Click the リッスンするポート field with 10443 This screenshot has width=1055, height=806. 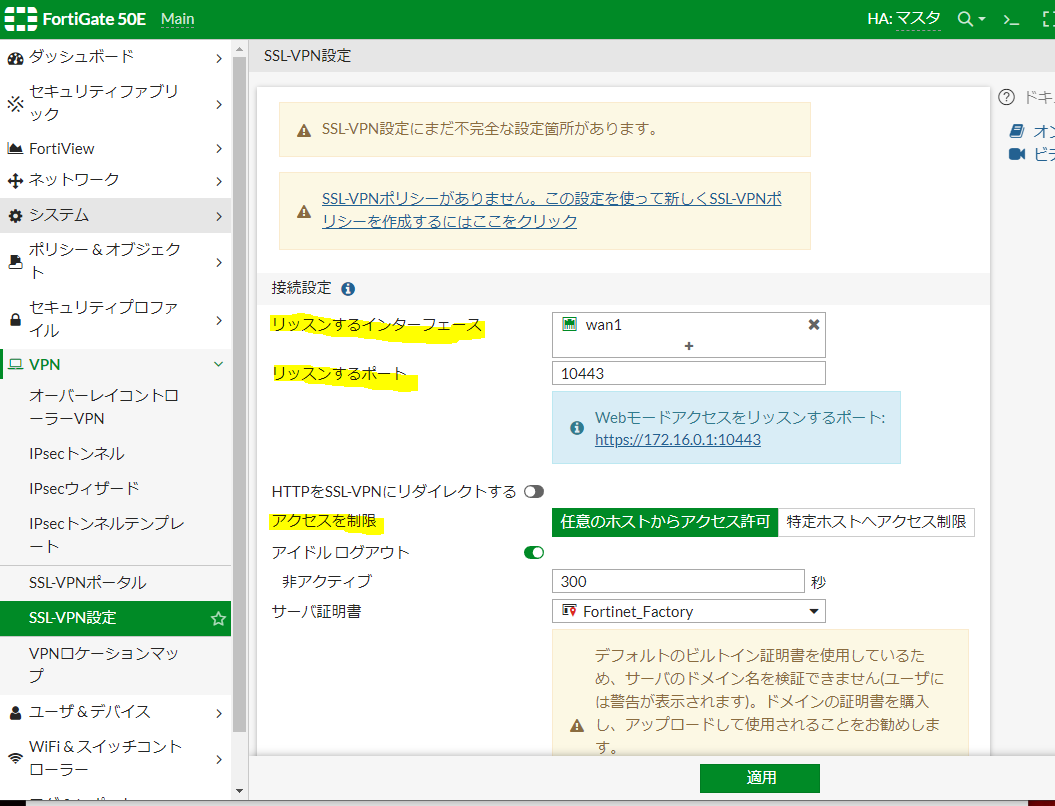pos(688,373)
